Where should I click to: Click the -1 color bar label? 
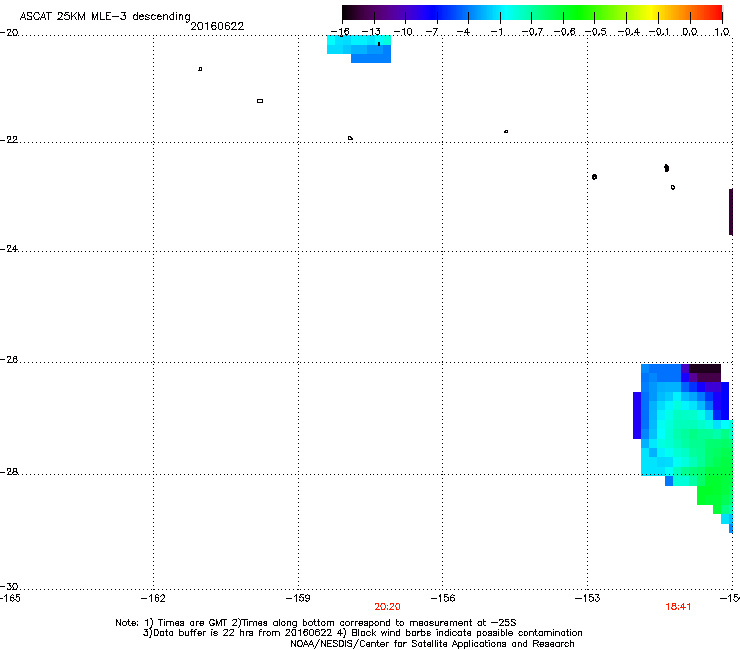click(496, 32)
